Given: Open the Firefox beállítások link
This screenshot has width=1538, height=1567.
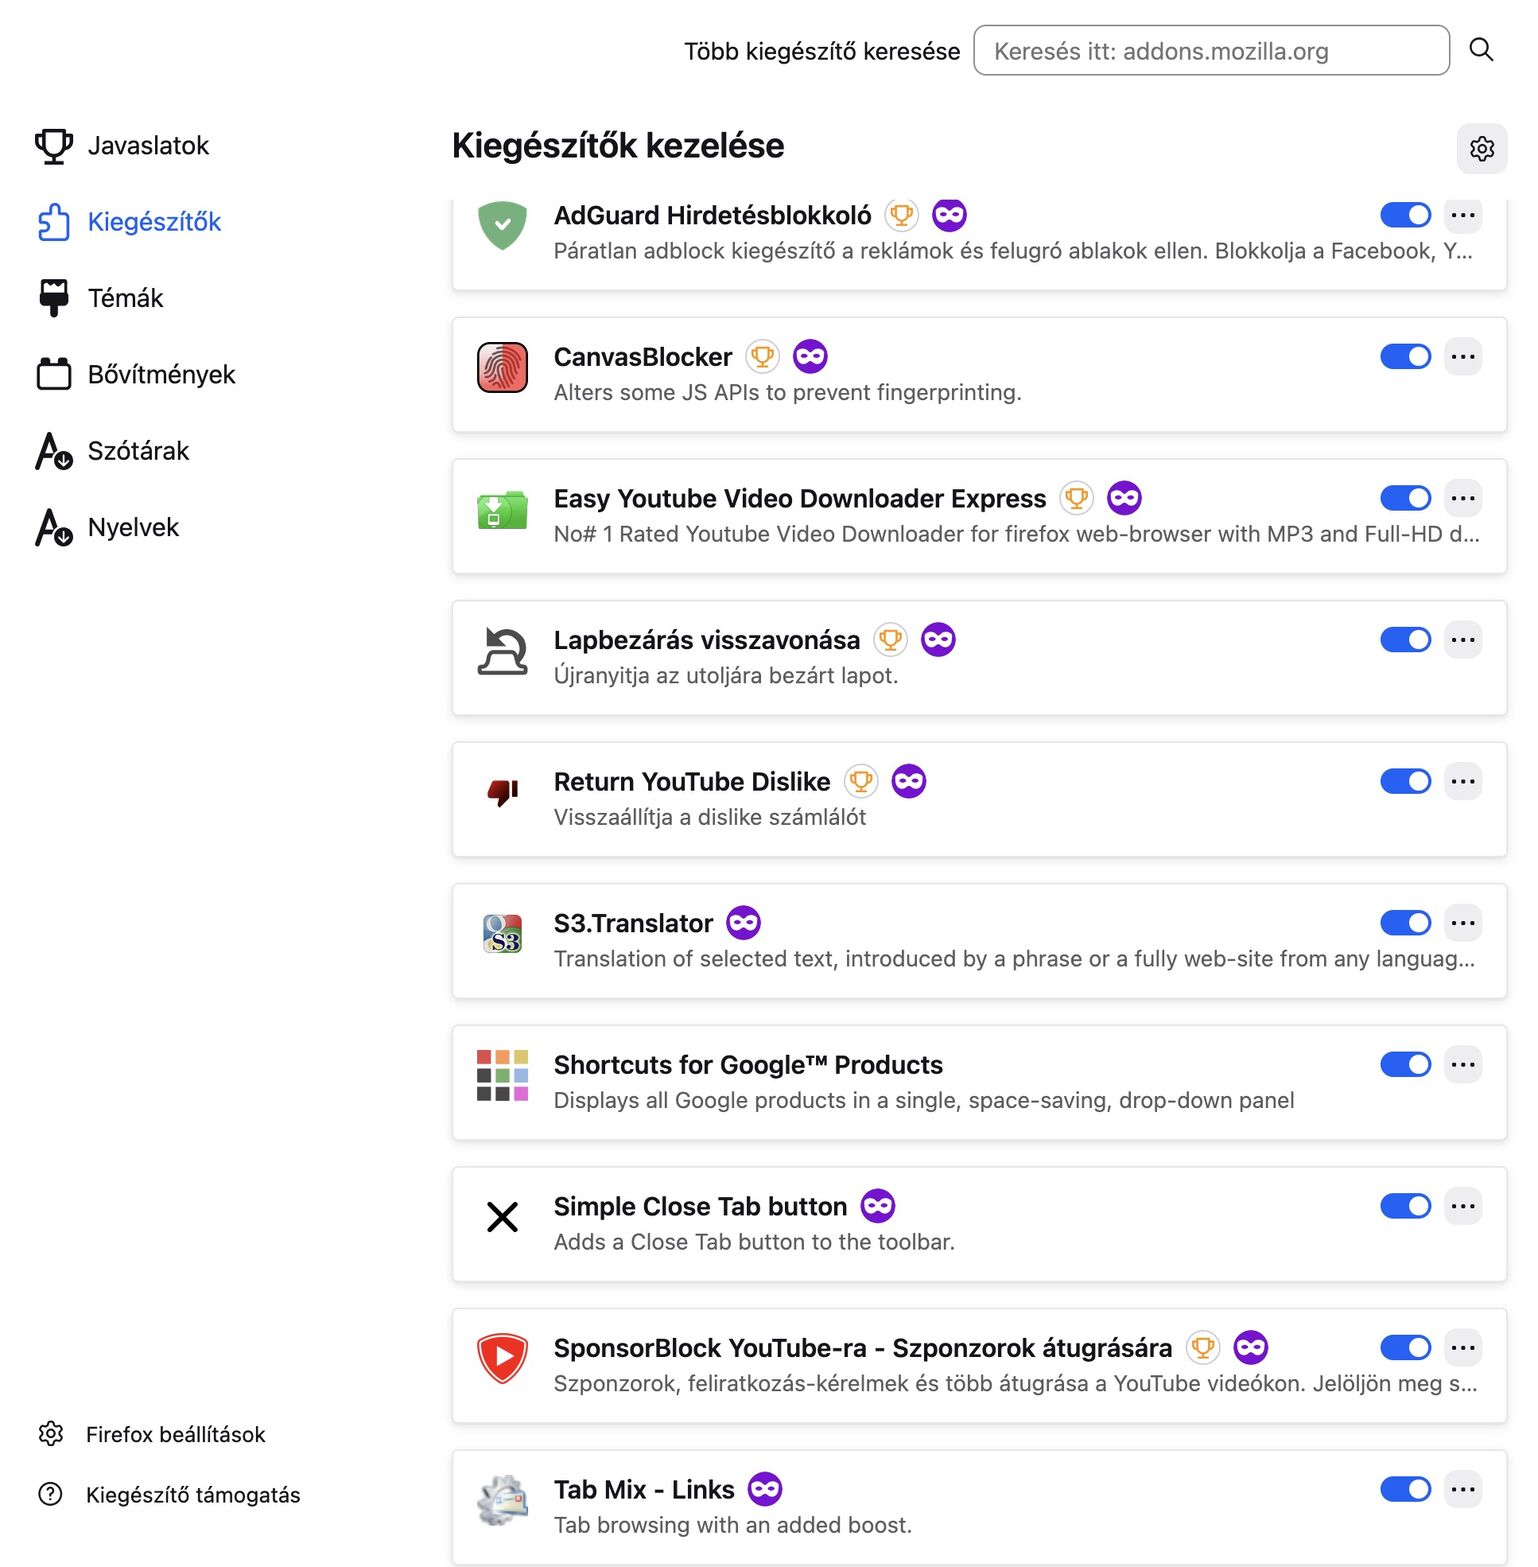Looking at the screenshot, I should [175, 1434].
